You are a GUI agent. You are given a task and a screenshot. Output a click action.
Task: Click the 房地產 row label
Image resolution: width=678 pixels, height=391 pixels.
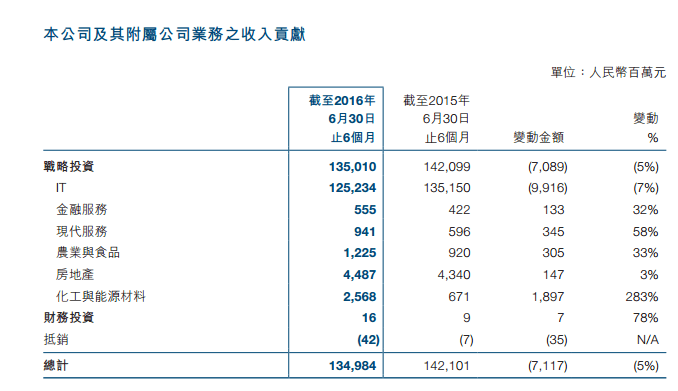75,275
